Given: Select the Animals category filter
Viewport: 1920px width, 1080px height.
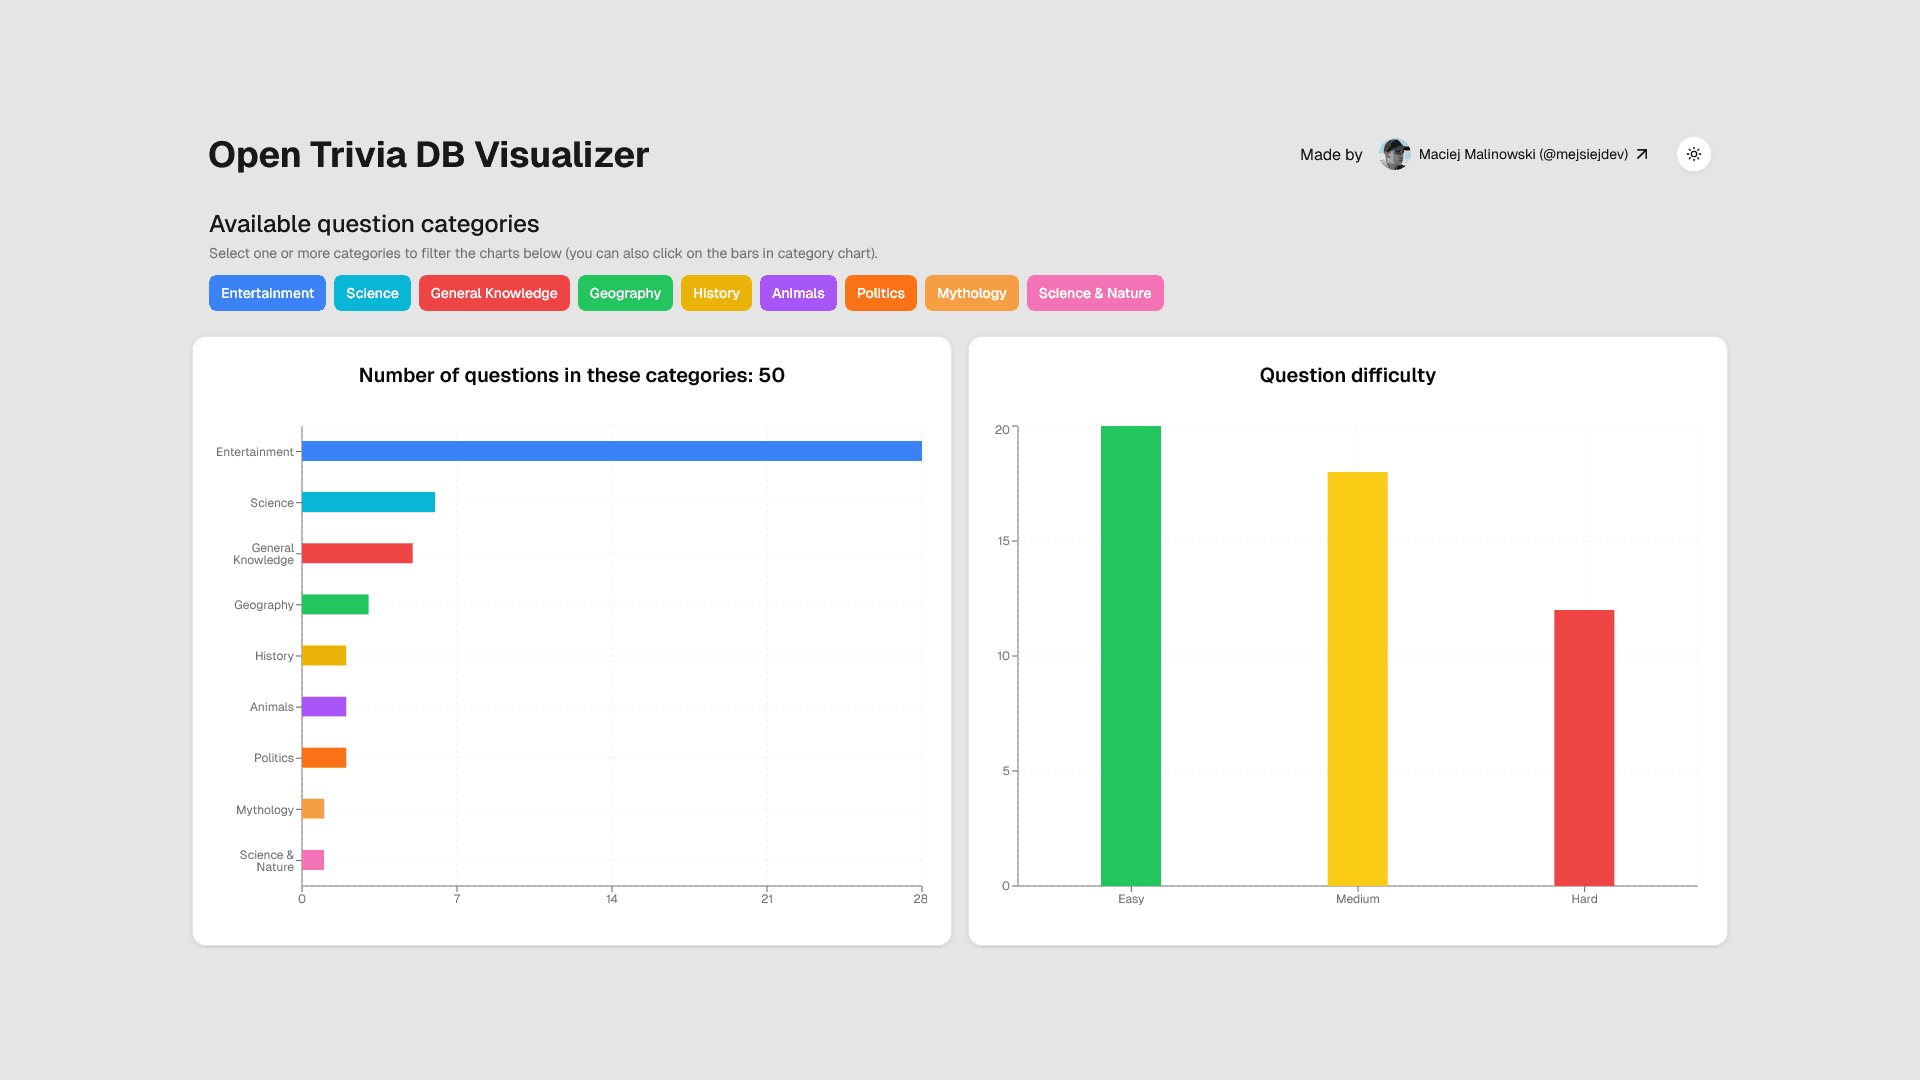Looking at the screenshot, I should point(797,293).
